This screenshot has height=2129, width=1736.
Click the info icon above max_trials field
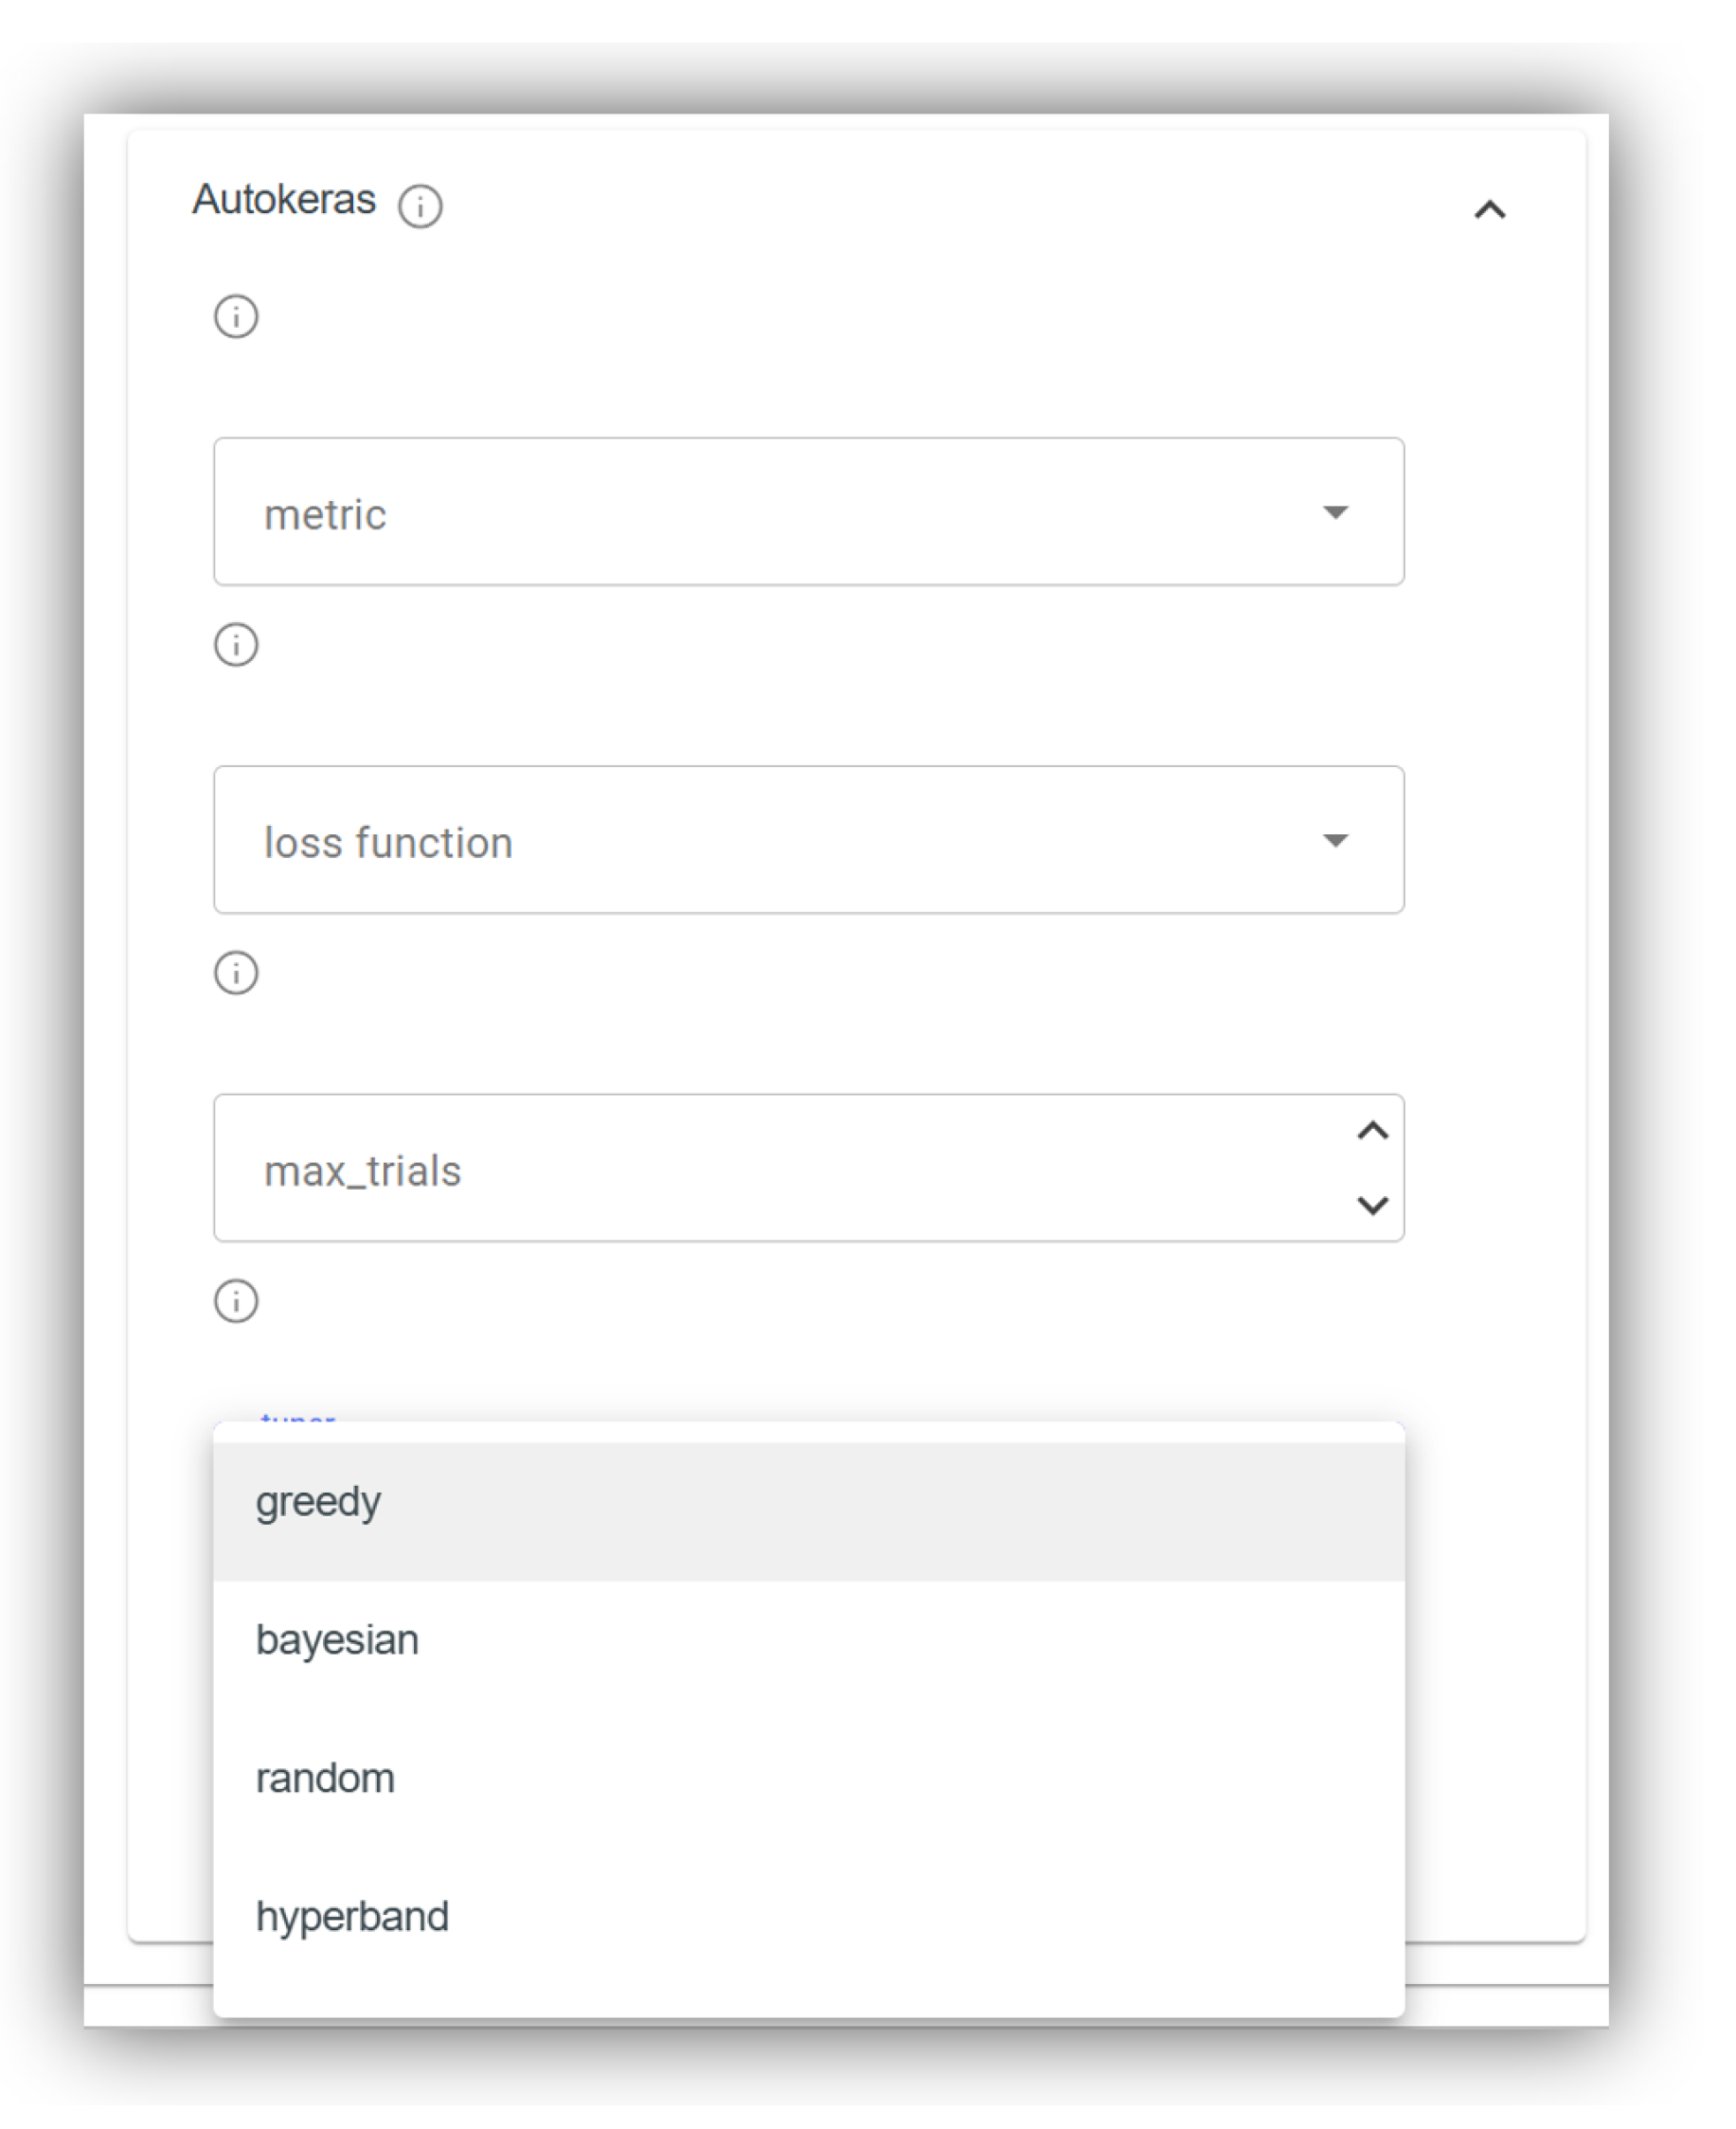pos(236,973)
